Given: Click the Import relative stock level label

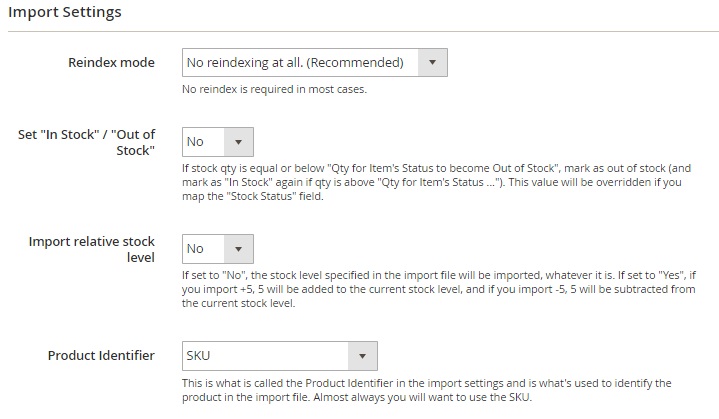Looking at the screenshot, I should (92, 249).
